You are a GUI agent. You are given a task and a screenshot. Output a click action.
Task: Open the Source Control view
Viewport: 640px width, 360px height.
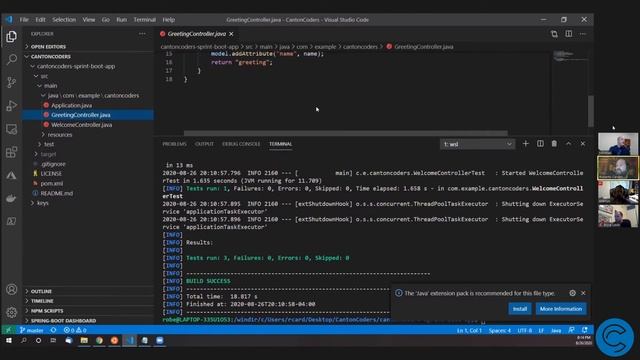(x=11, y=82)
